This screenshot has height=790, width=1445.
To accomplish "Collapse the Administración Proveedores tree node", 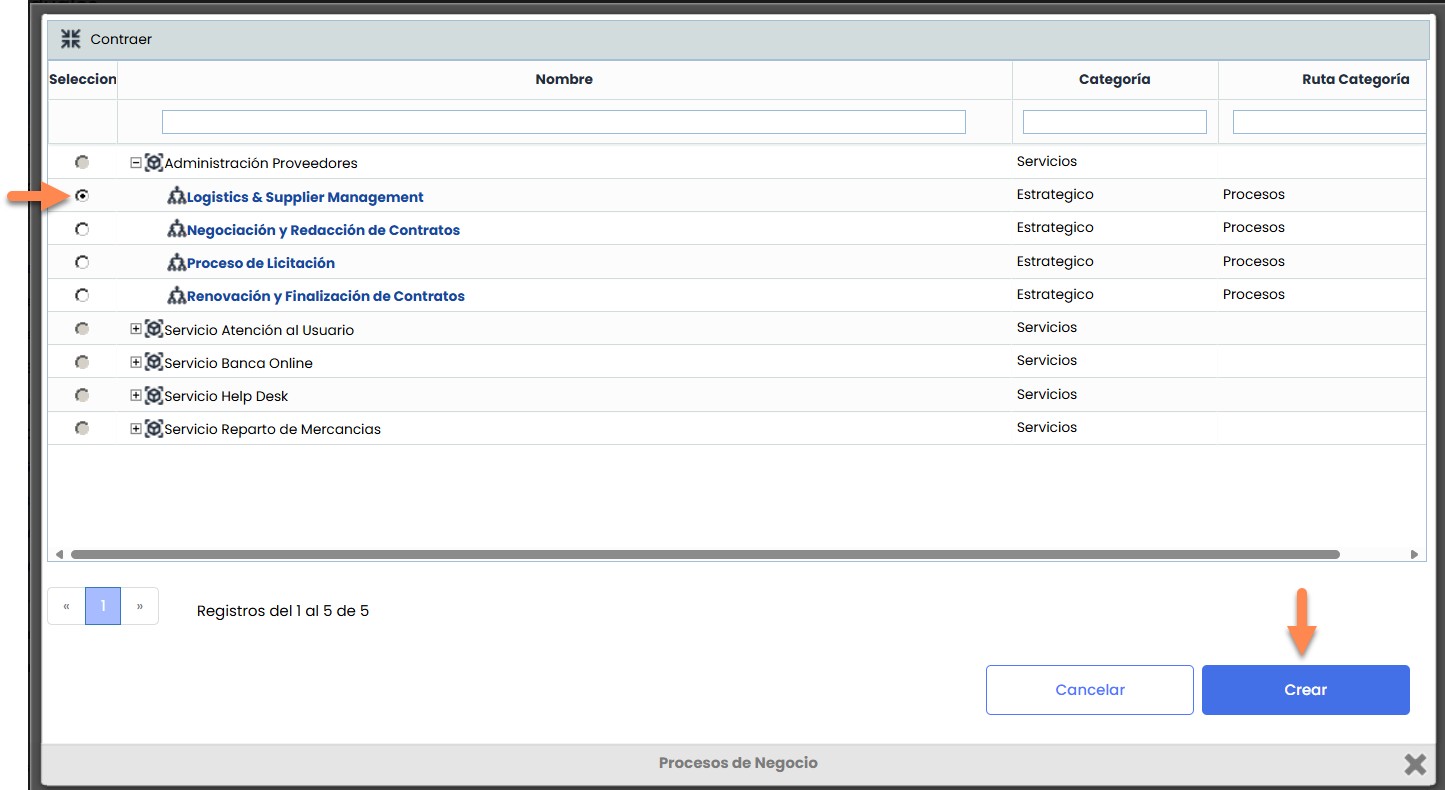I will pos(136,163).
